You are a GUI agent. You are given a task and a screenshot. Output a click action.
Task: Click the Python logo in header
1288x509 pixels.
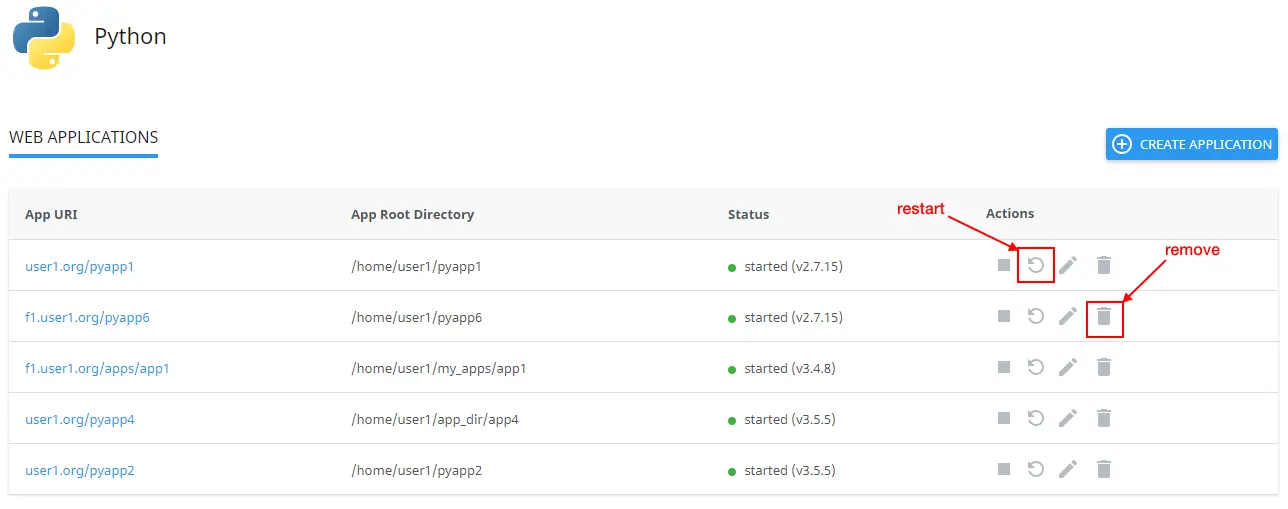44,38
